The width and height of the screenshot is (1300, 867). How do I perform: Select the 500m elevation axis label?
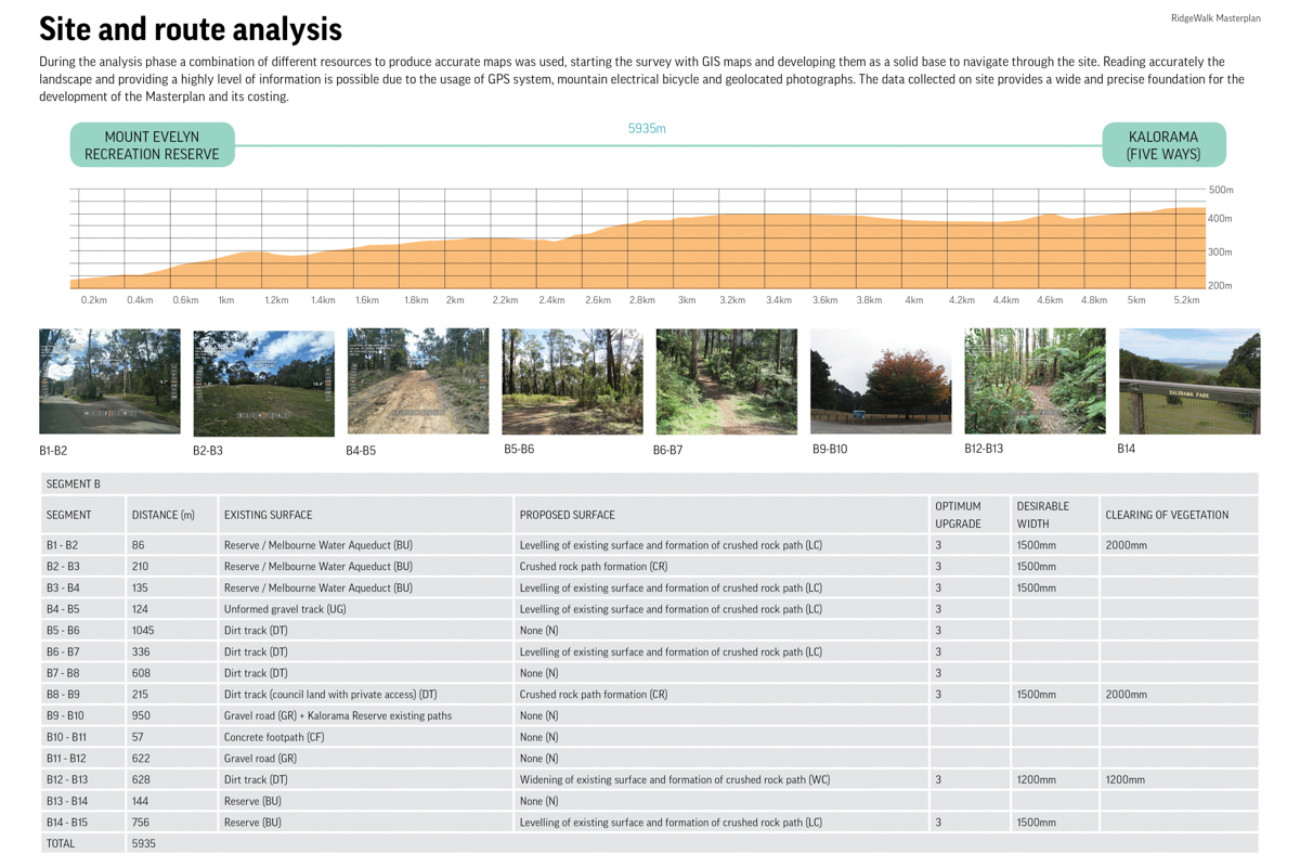pyautogui.click(x=1220, y=188)
